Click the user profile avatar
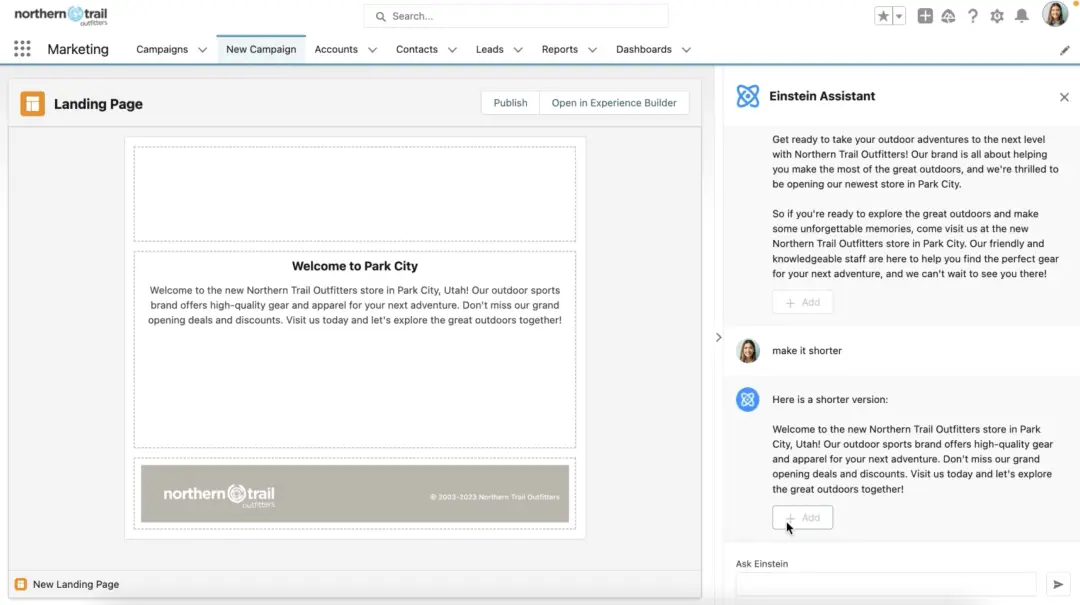The width and height of the screenshot is (1080, 605). 1055,14
